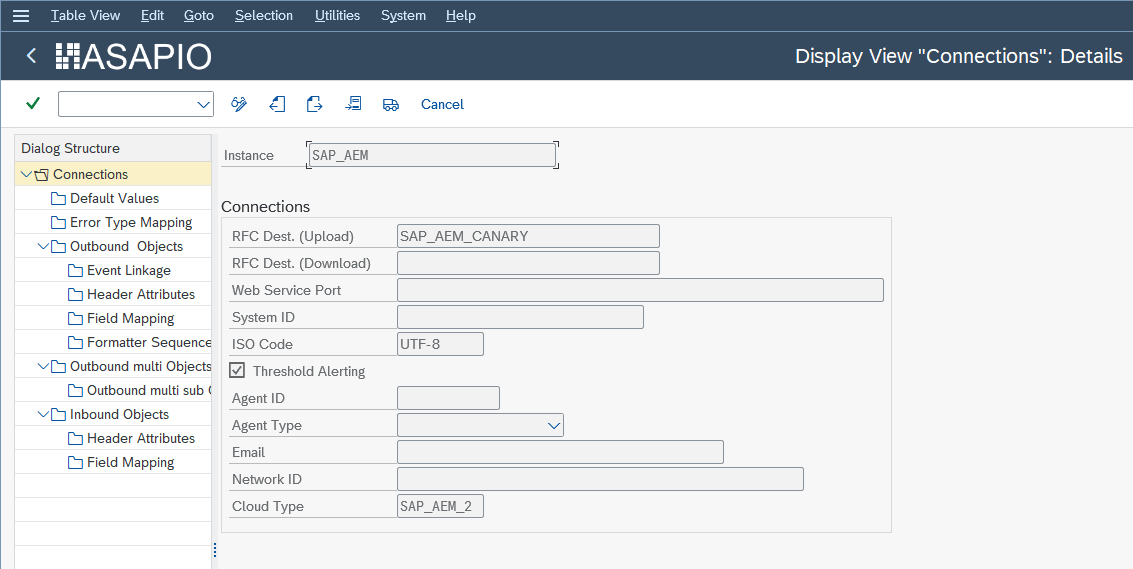Select Error Type Mapping tree item
Screen dimensions: 1133x569
tap(131, 222)
